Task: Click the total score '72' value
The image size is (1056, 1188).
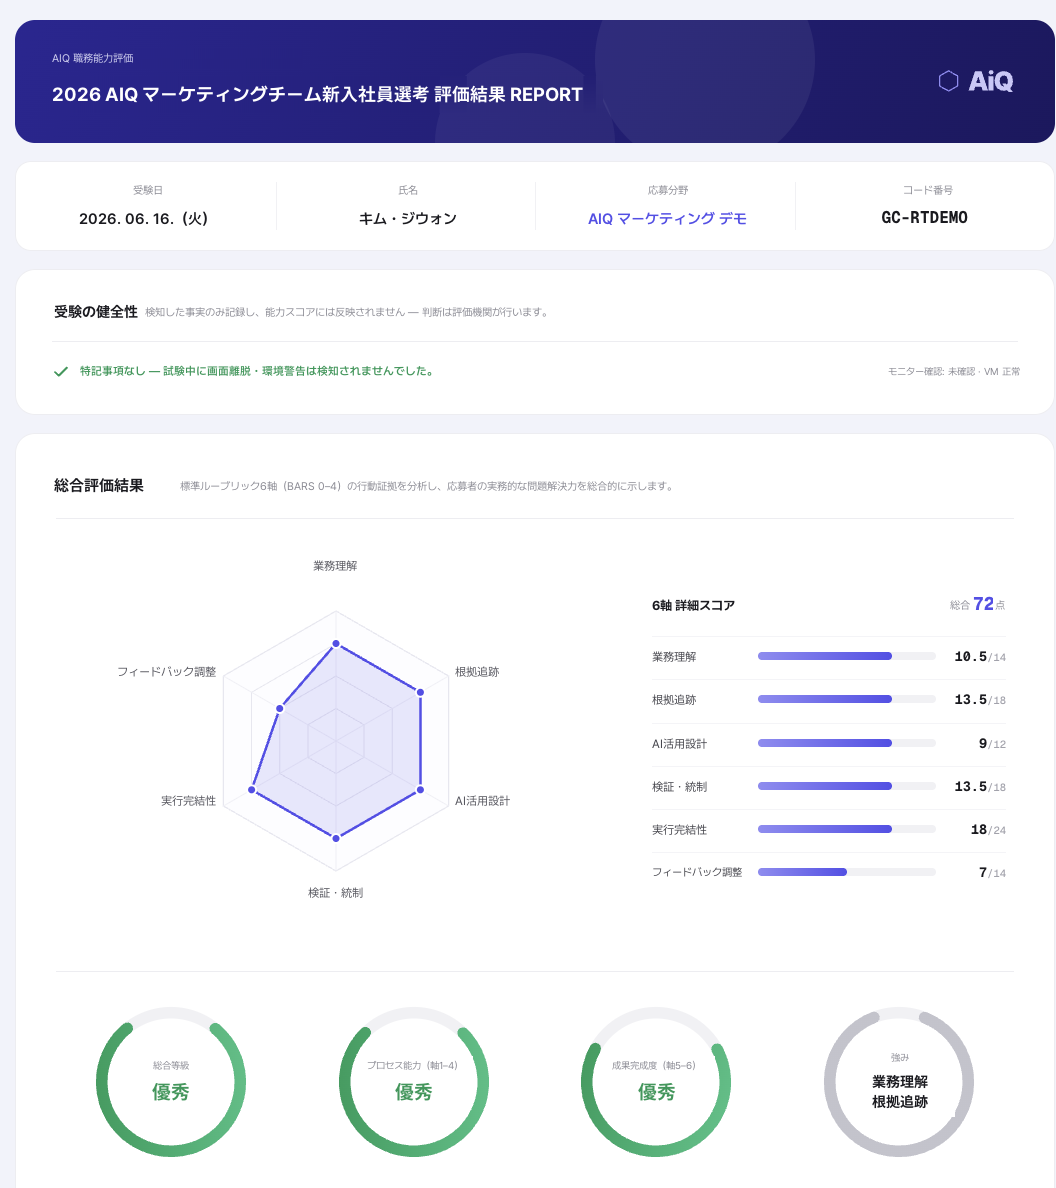Action: pyautogui.click(x=983, y=604)
